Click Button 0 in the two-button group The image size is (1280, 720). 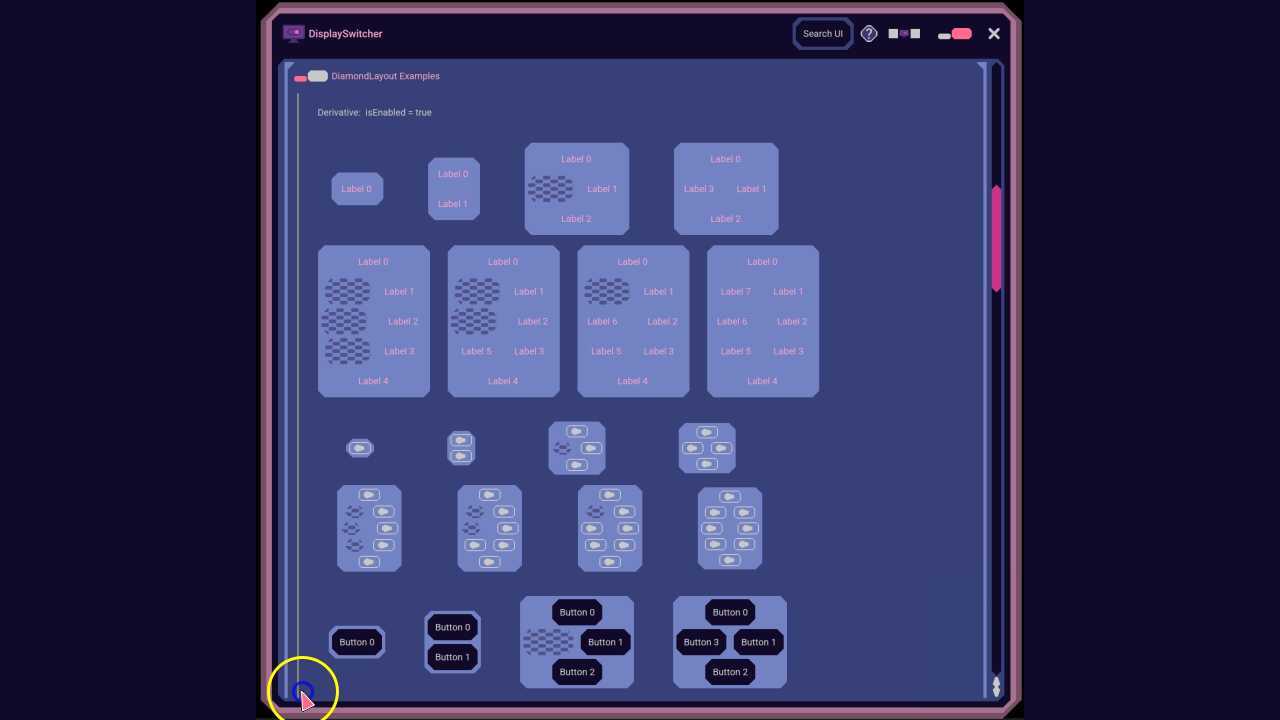(452, 627)
